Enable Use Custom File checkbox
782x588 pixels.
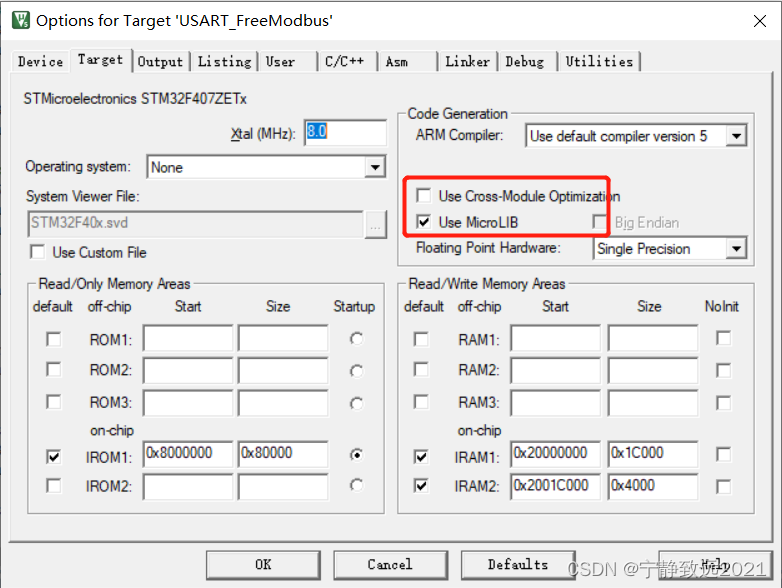38,252
